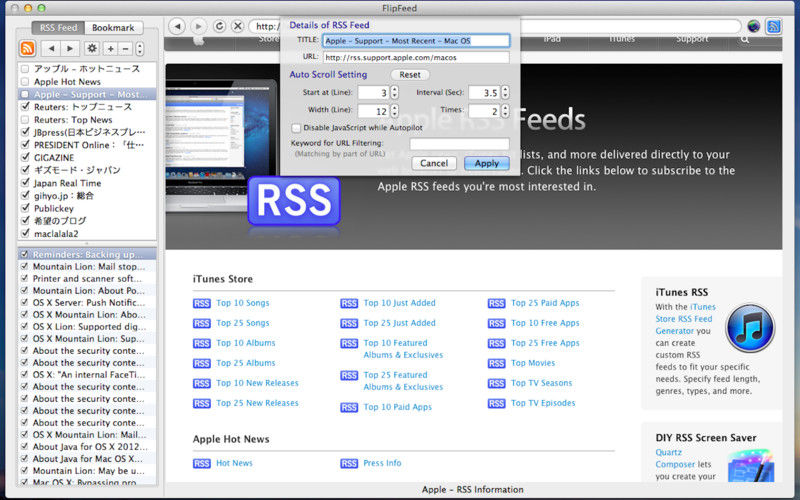Image resolution: width=800 pixels, height=500 pixels.
Task: Open Support in Apple navigation bar
Action: (x=692, y=39)
